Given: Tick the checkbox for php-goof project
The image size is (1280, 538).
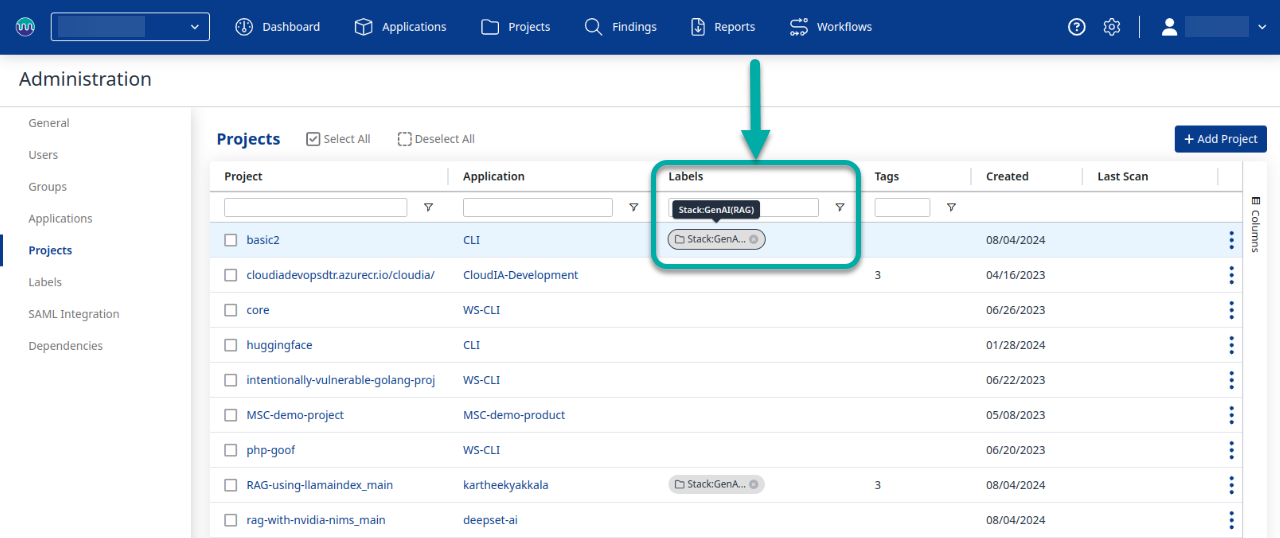Looking at the screenshot, I should click(231, 450).
